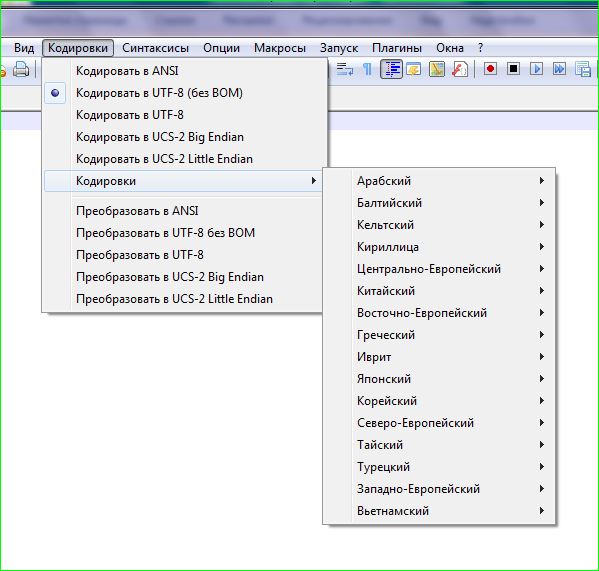Toggle the Indent guide toolbar icon

(x=391, y=69)
